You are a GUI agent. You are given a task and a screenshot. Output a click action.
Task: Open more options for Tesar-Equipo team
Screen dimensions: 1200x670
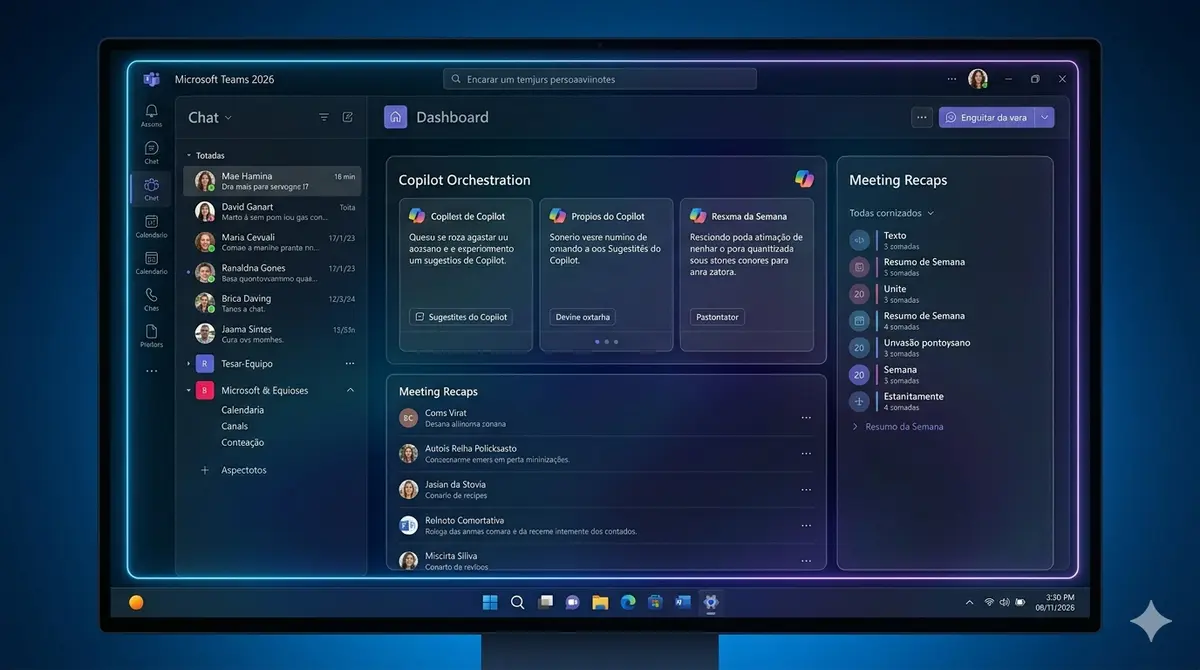(350, 364)
